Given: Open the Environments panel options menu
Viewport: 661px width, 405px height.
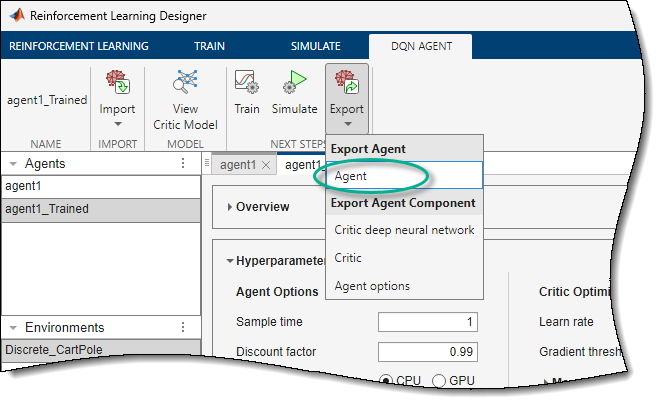Looking at the screenshot, I should click(183, 327).
